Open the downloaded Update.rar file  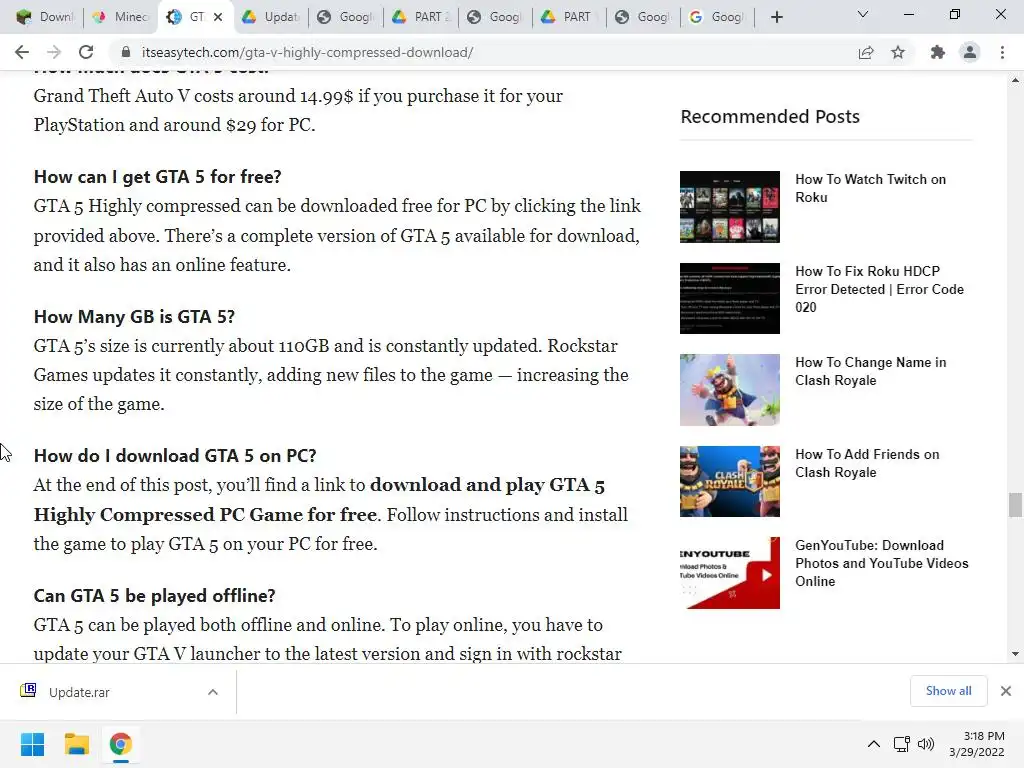click(78, 692)
